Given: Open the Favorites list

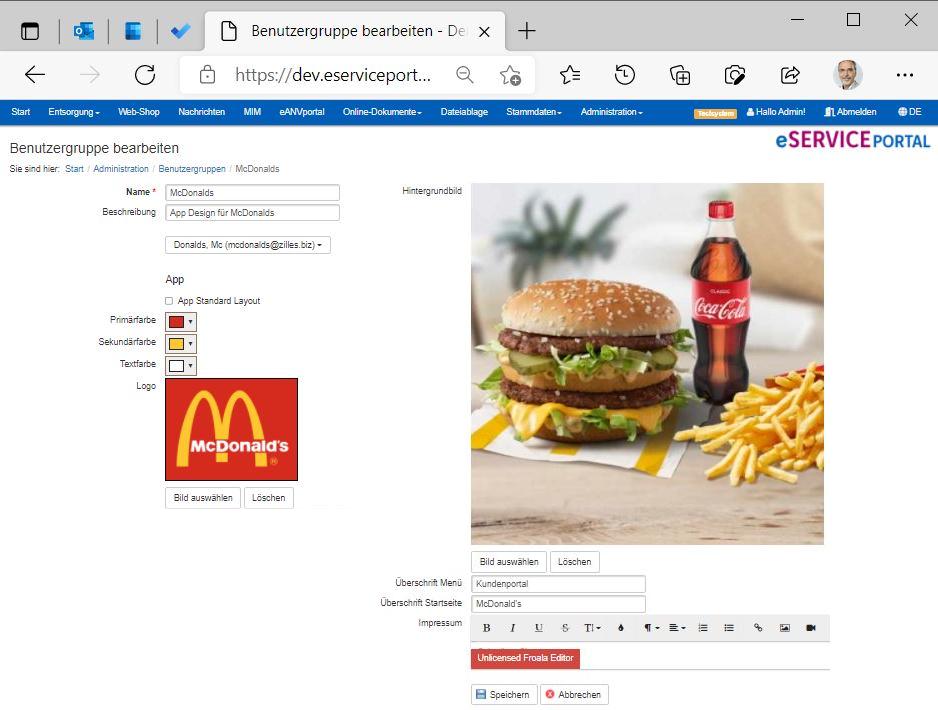Looking at the screenshot, I should pyautogui.click(x=570, y=75).
